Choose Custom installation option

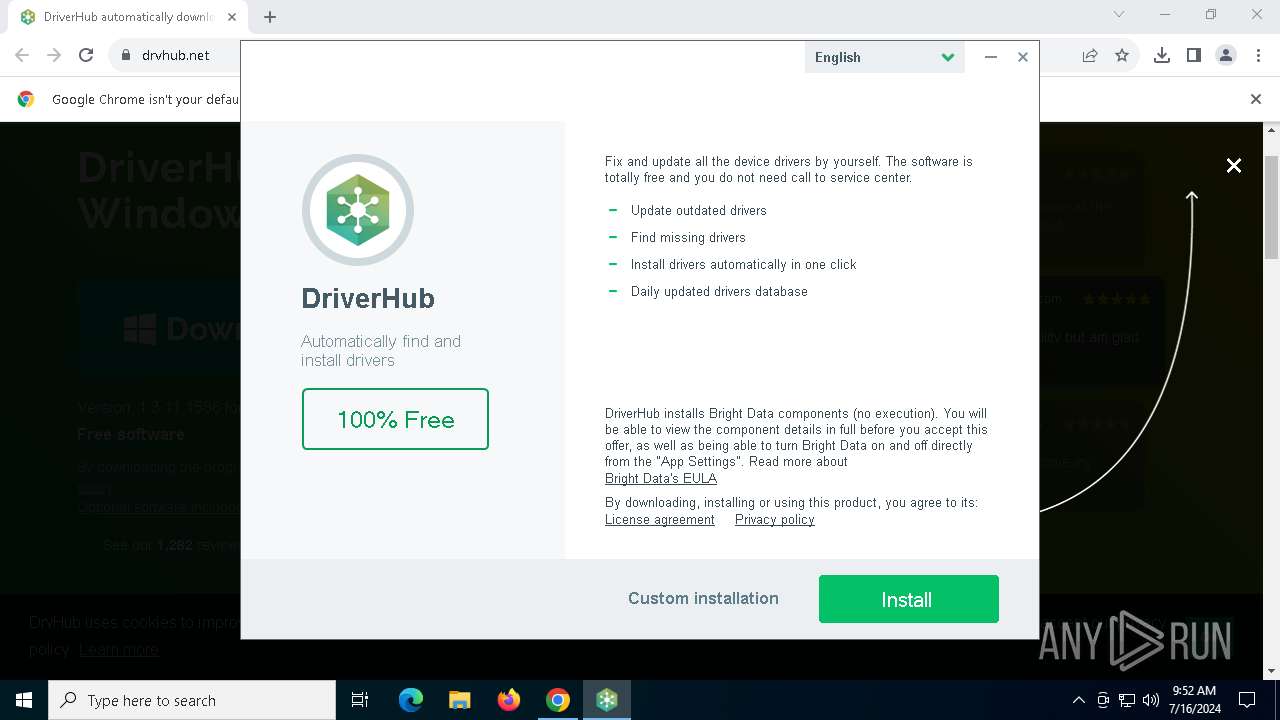703,598
